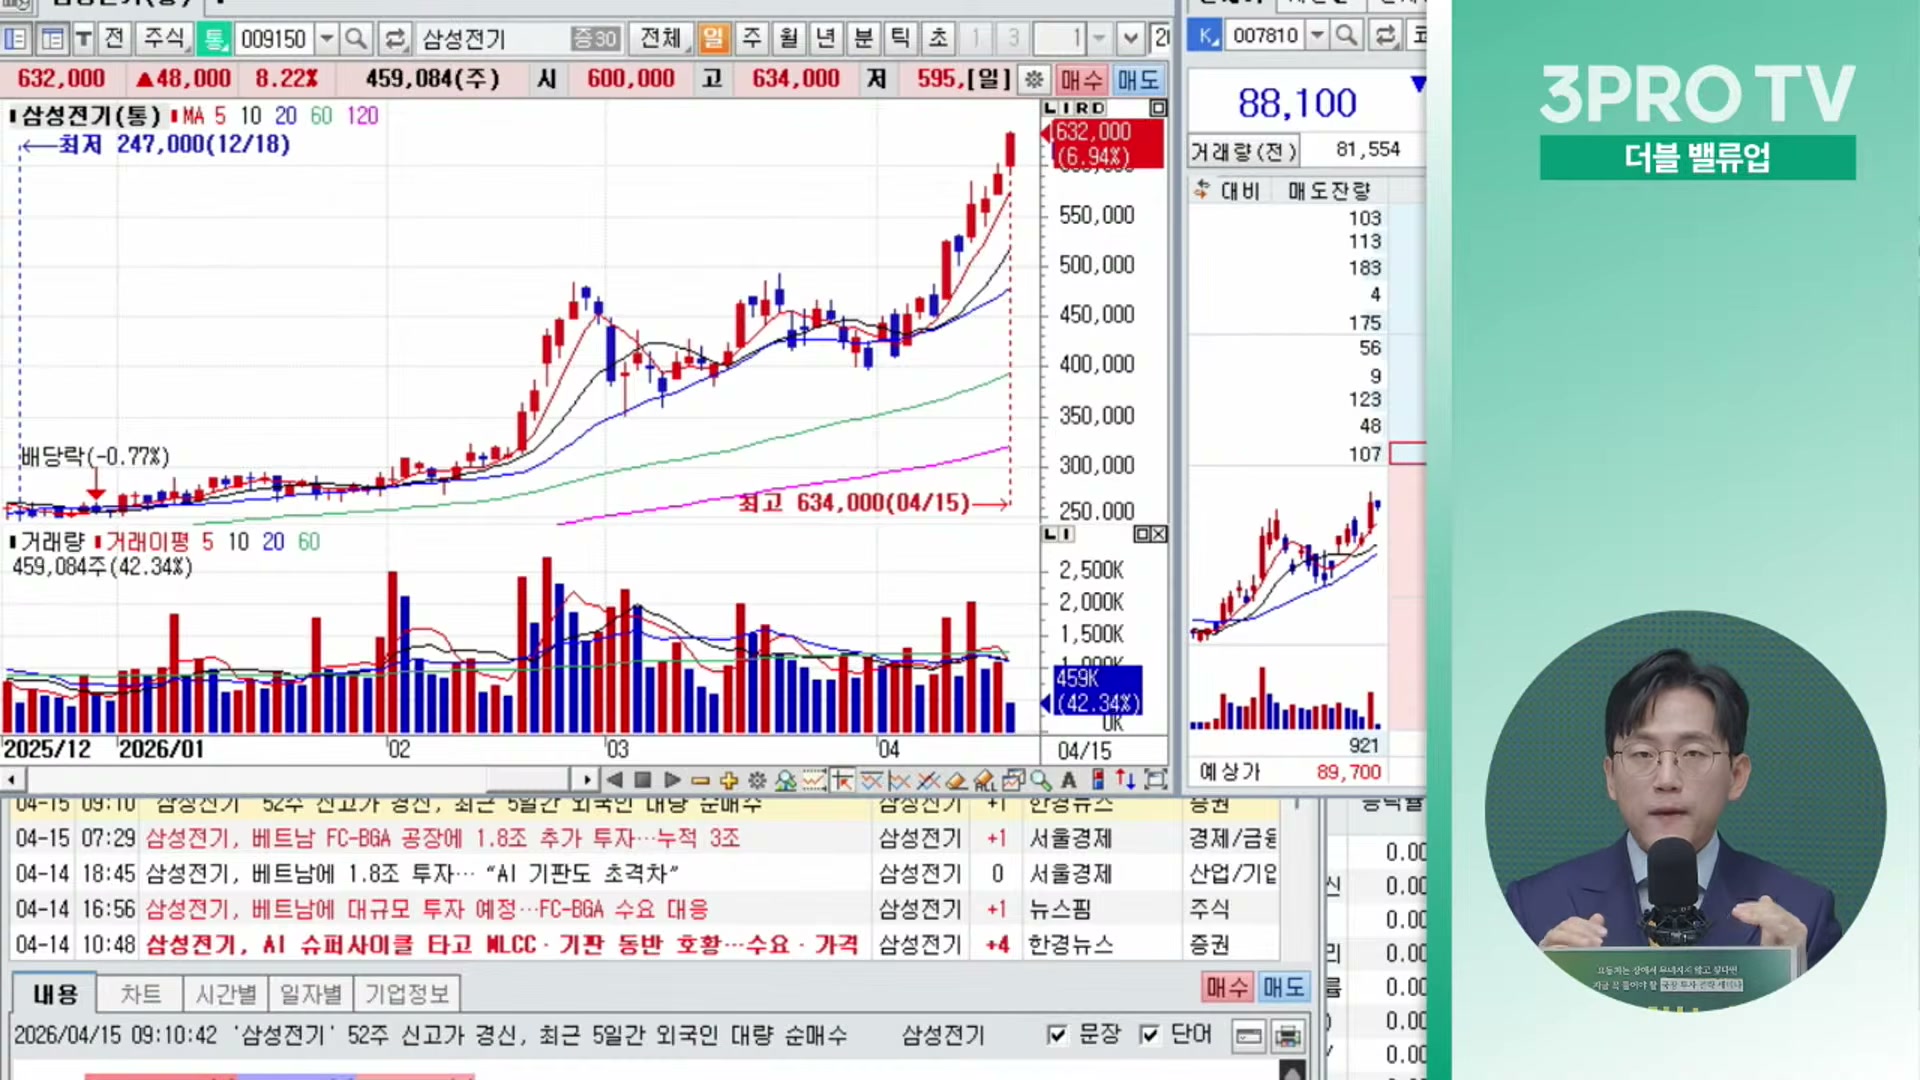Click the printer icon in news panel
Screen dimensions: 1920x1080
click(x=1288, y=1036)
